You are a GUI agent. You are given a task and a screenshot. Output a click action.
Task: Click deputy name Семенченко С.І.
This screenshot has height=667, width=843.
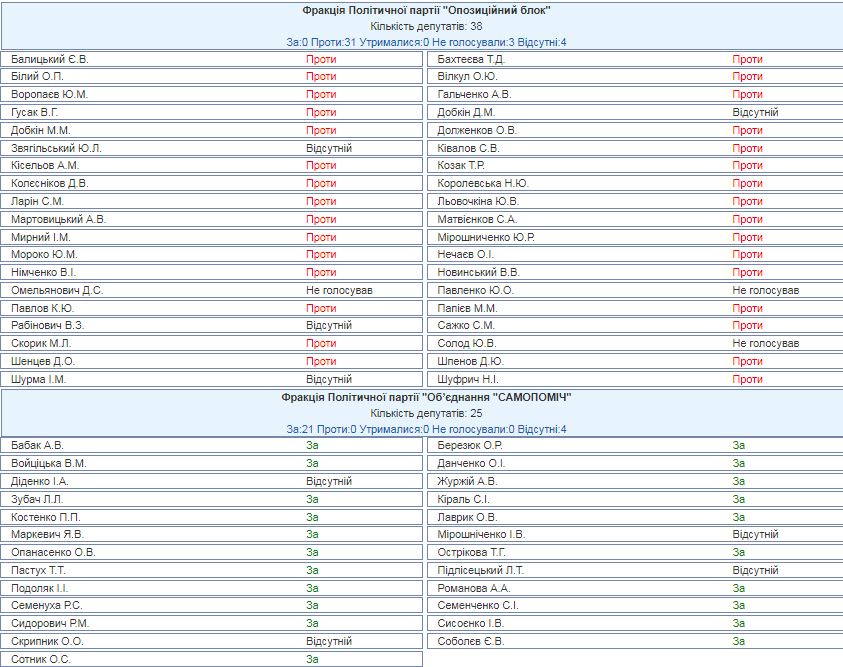point(478,605)
